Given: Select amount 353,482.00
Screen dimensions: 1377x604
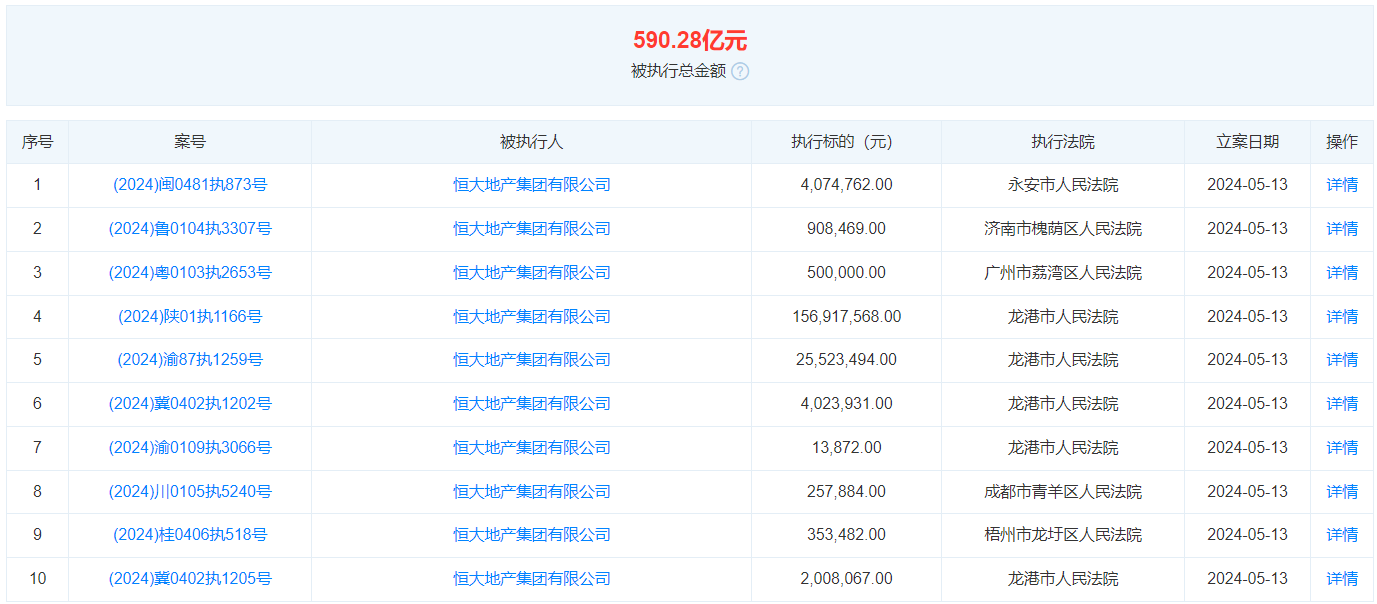Looking at the screenshot, I should click(846, 535).
